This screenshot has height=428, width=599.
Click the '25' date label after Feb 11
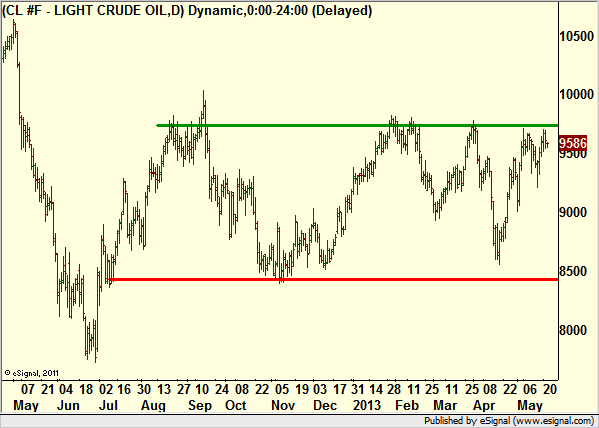[x=433, y=390]
